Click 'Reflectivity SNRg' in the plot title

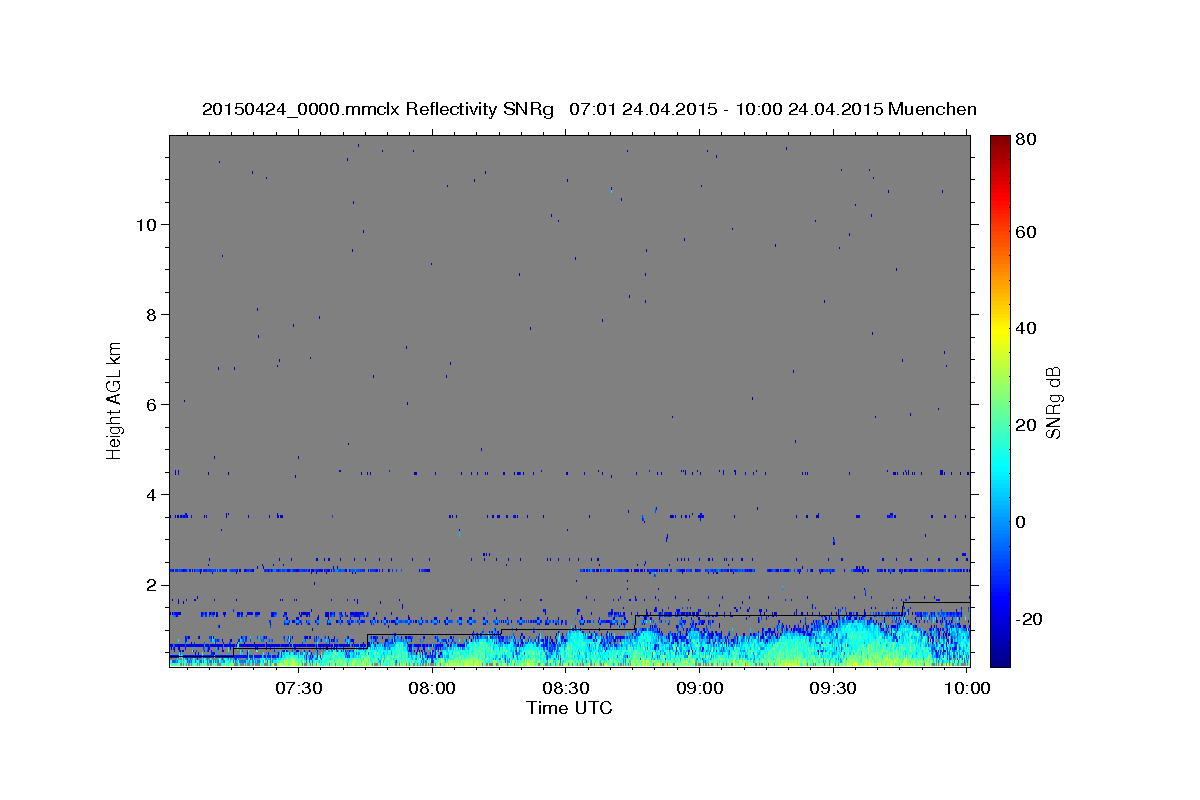pos(482,109)
